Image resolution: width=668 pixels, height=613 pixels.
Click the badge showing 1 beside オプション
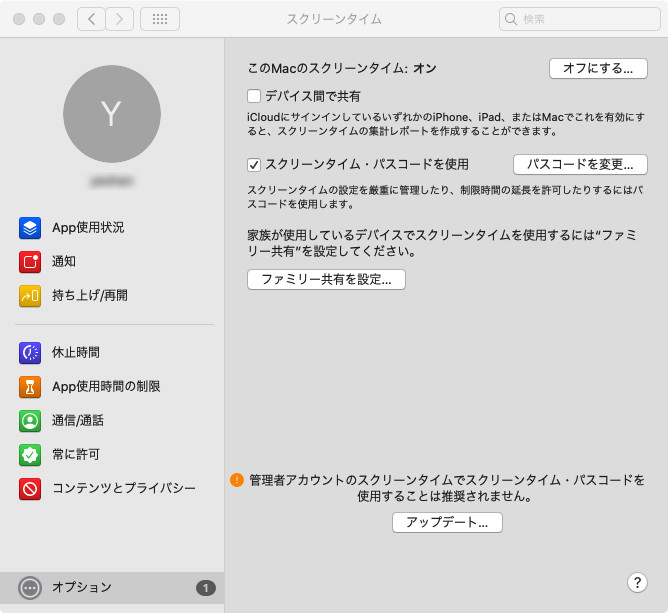tap(206, 588)
